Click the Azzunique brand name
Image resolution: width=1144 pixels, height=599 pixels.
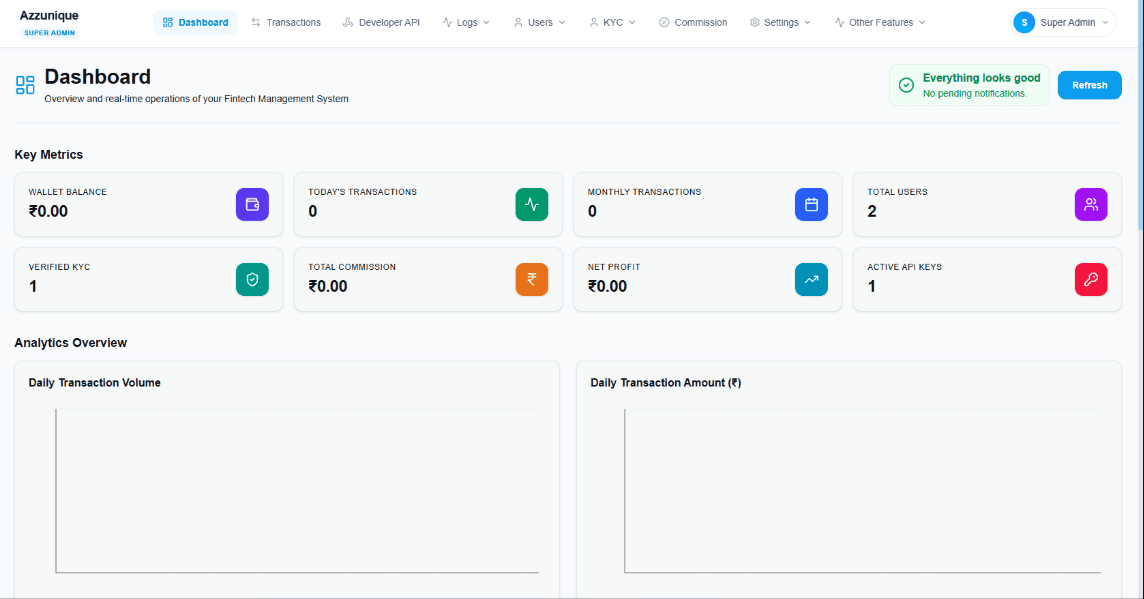(x=49, y=15)
